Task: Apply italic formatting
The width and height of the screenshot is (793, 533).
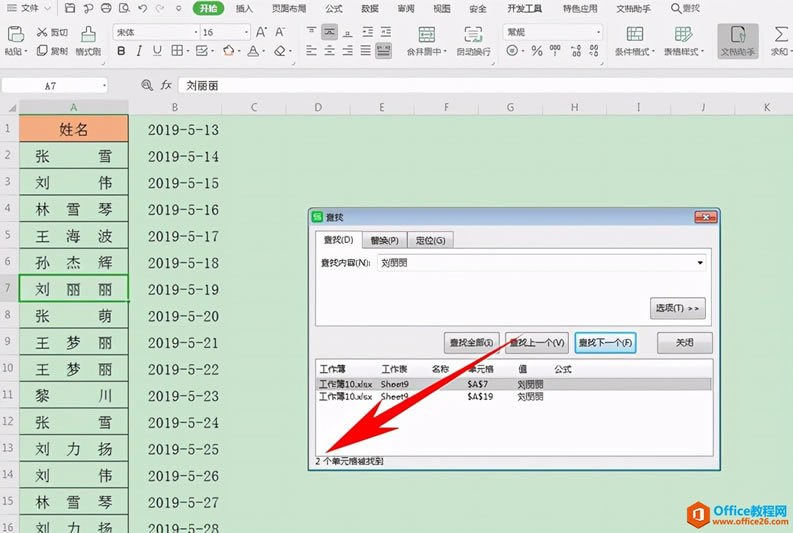Action: [x=139, y=51]
